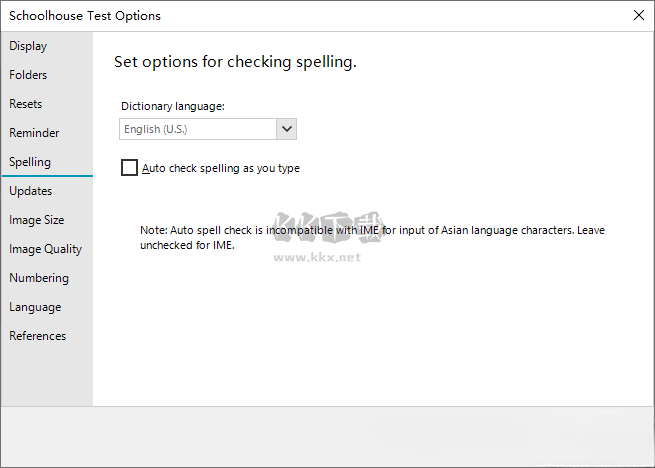The width and height of the screenshot is (655, 468).
Task: Click the English (U.S.) combo box
Action: (196, 129)
